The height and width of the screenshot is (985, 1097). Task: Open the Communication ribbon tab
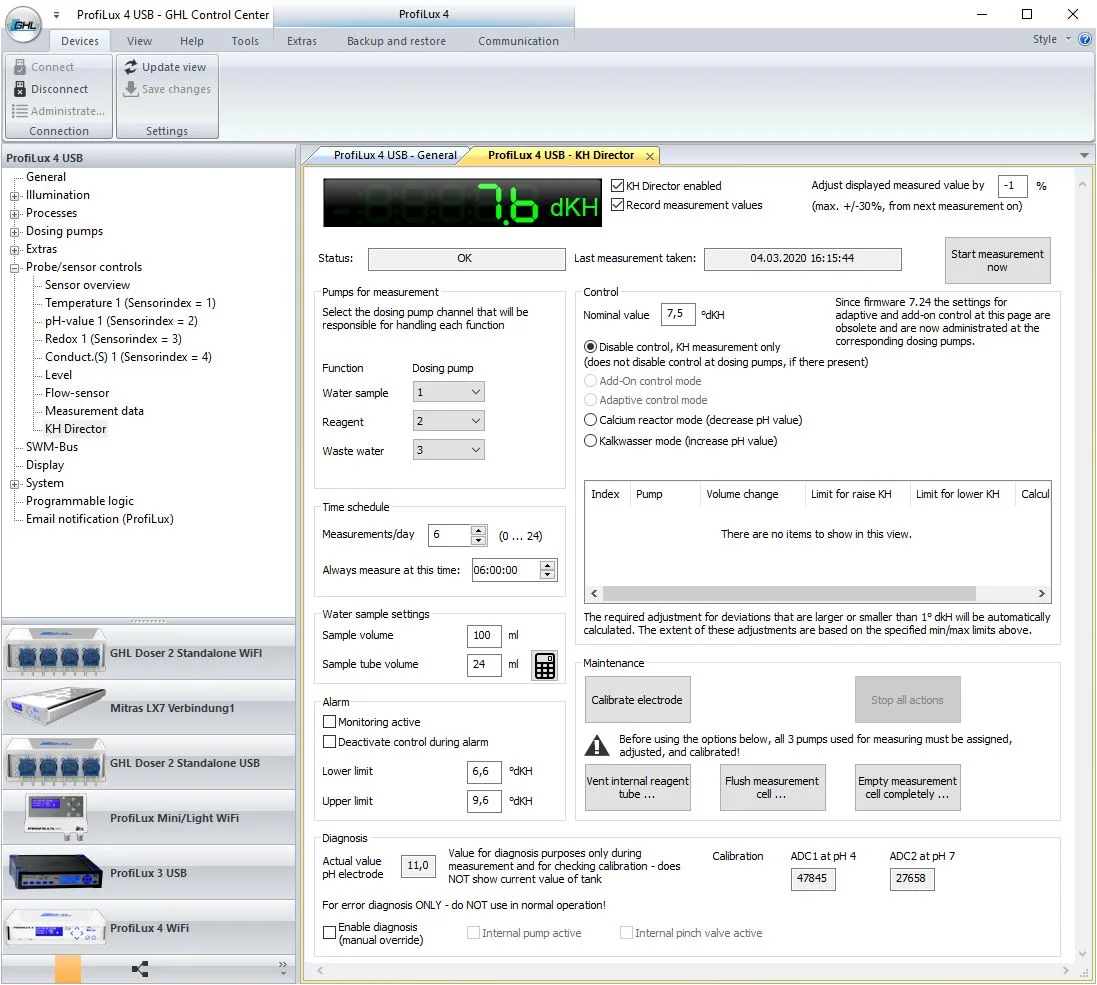point(518,41)
